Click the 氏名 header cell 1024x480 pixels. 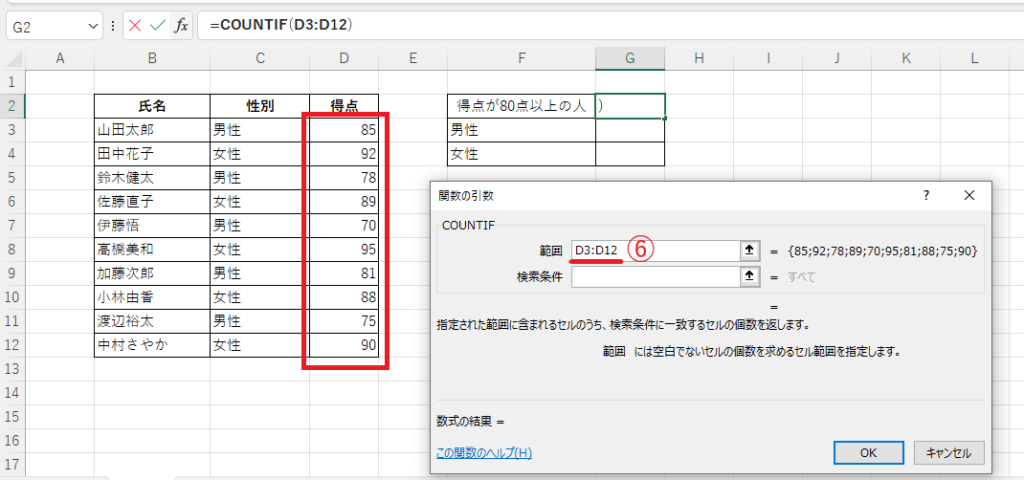pos(152,106)
